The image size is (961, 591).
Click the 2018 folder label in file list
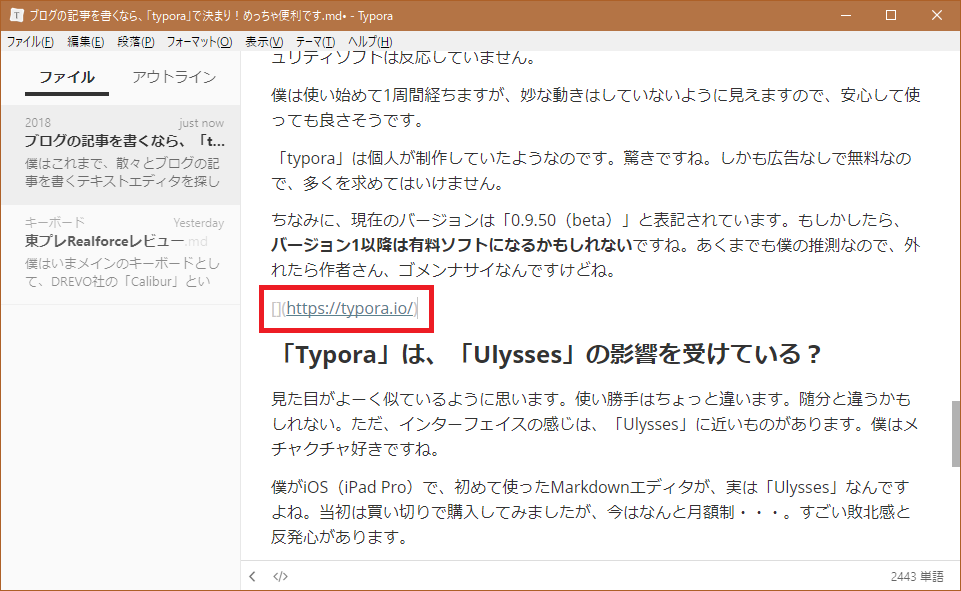(x=37, y=123)
